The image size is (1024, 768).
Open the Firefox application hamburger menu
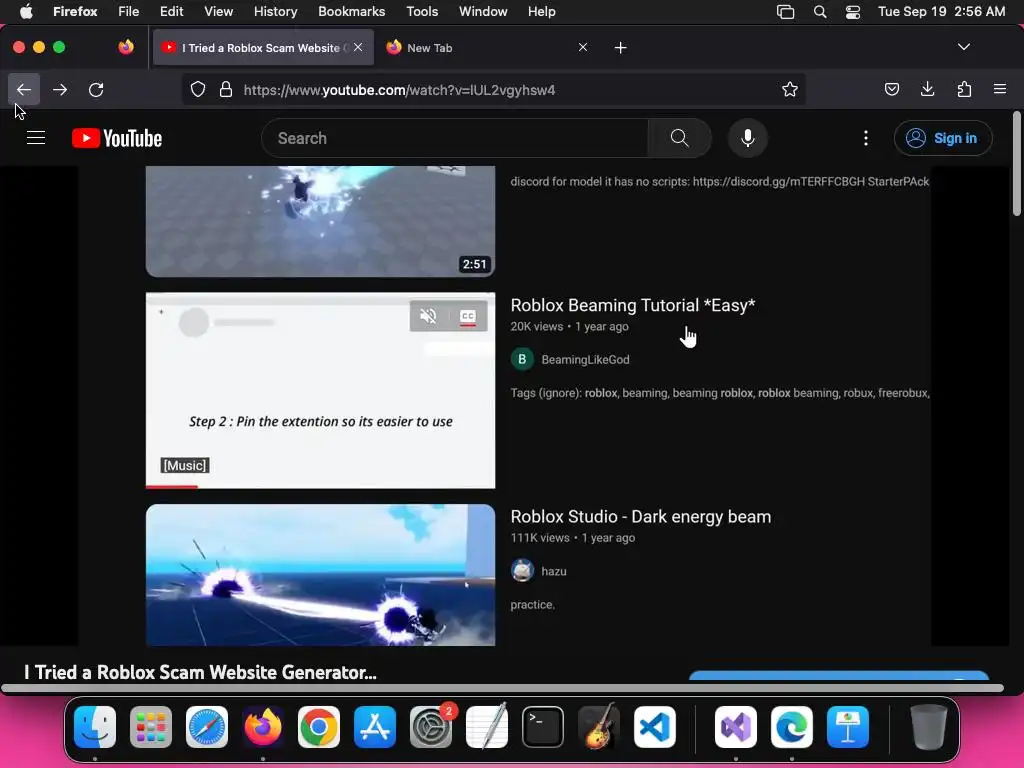pyautogui.click(x=1000, y=89)
